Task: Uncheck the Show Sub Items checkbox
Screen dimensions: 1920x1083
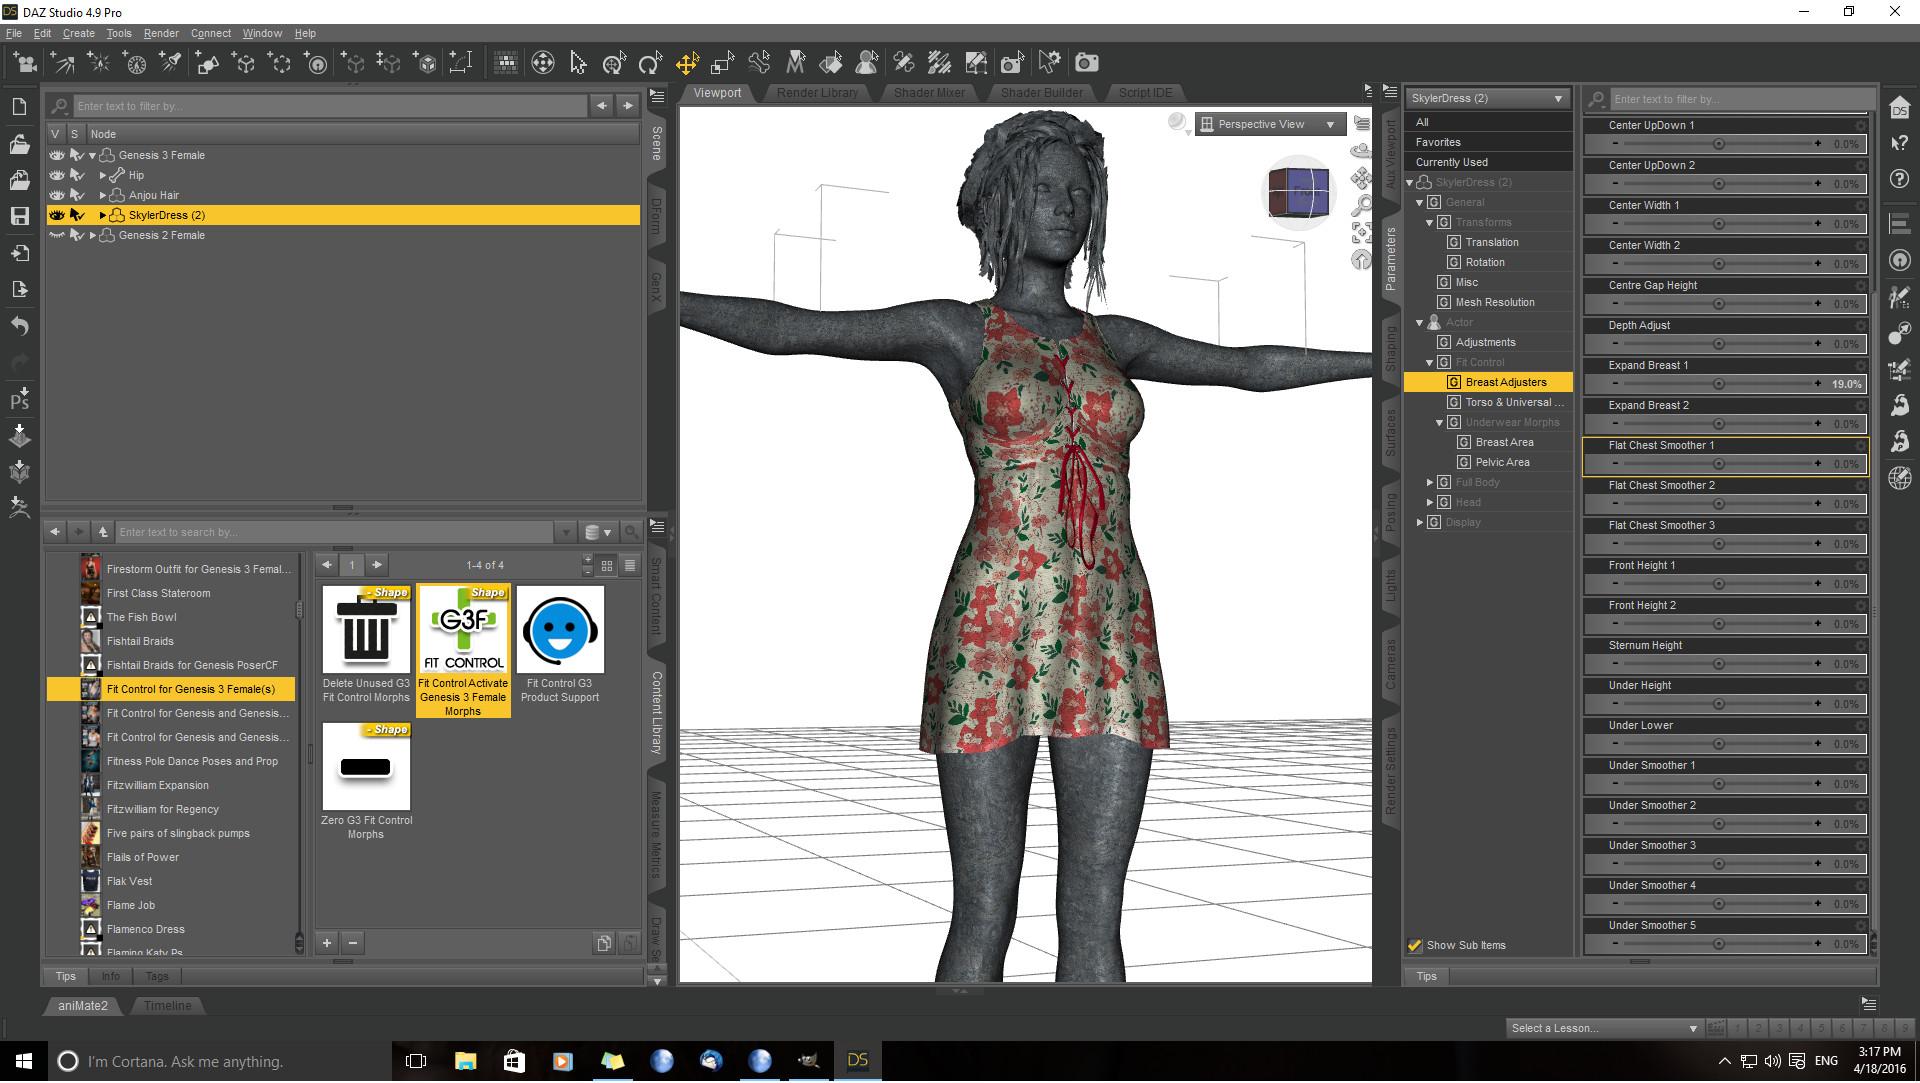Action: [x=1415, y=946]
